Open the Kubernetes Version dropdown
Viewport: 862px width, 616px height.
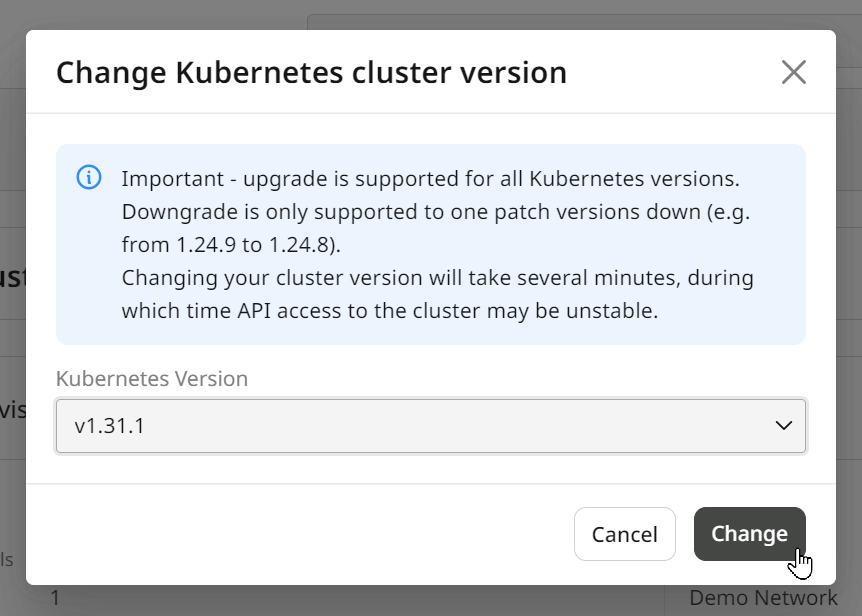click(x=430, y=426)
